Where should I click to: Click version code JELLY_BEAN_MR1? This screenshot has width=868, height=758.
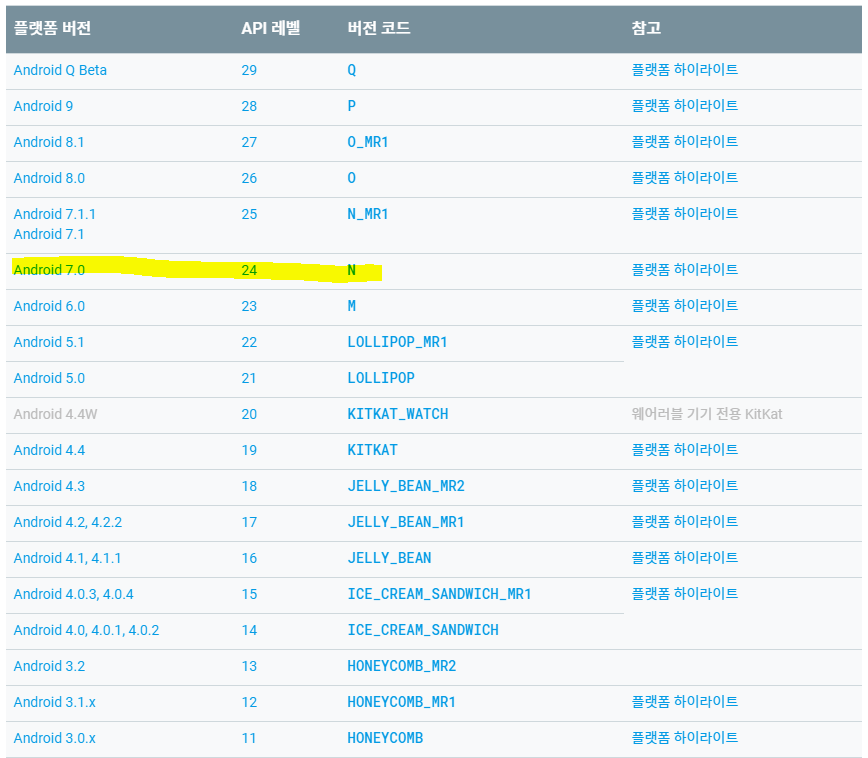pyautogui.click(x=406, y=522)
